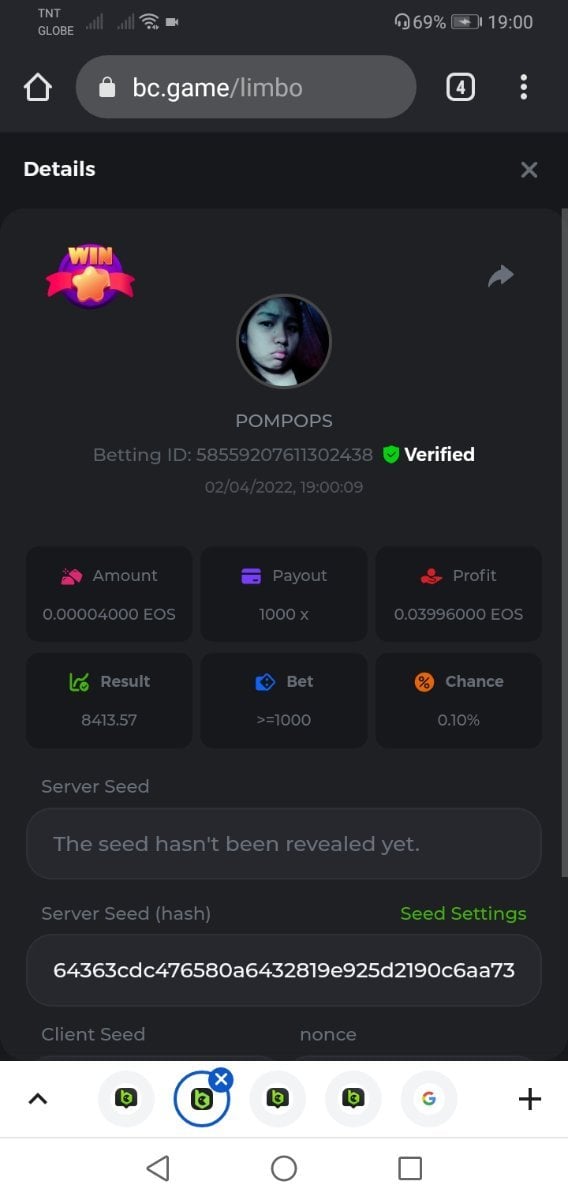This screenshot has width=568, height=1200.
Task: Open Seed Settings link
Action: click(463, 913)
